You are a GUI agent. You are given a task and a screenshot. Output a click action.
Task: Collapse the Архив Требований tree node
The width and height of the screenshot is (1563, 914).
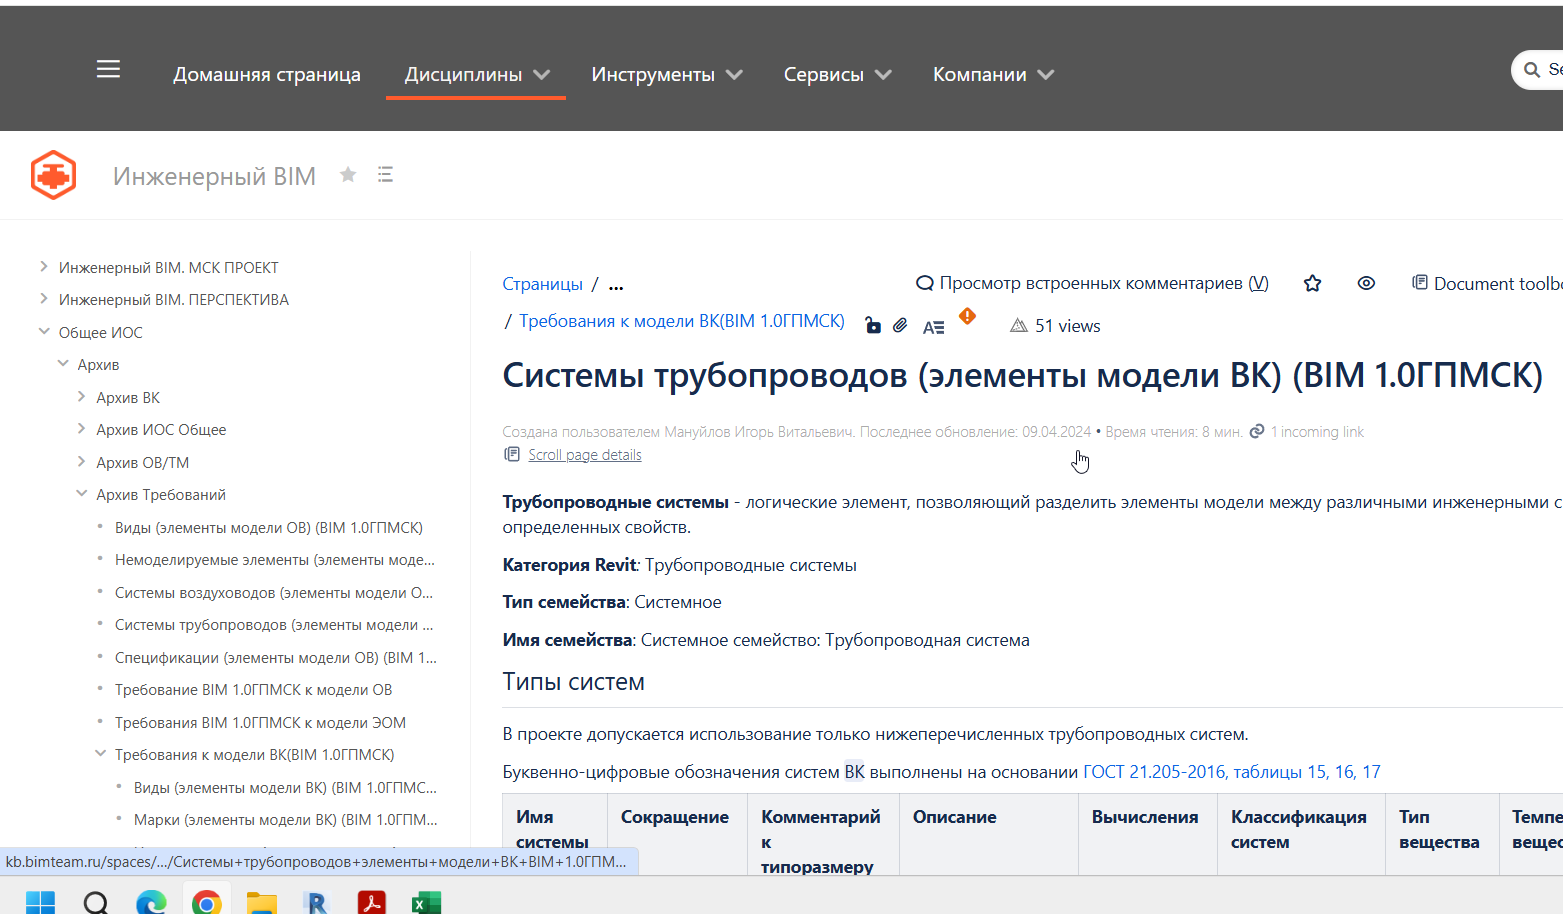pos(82,493)
